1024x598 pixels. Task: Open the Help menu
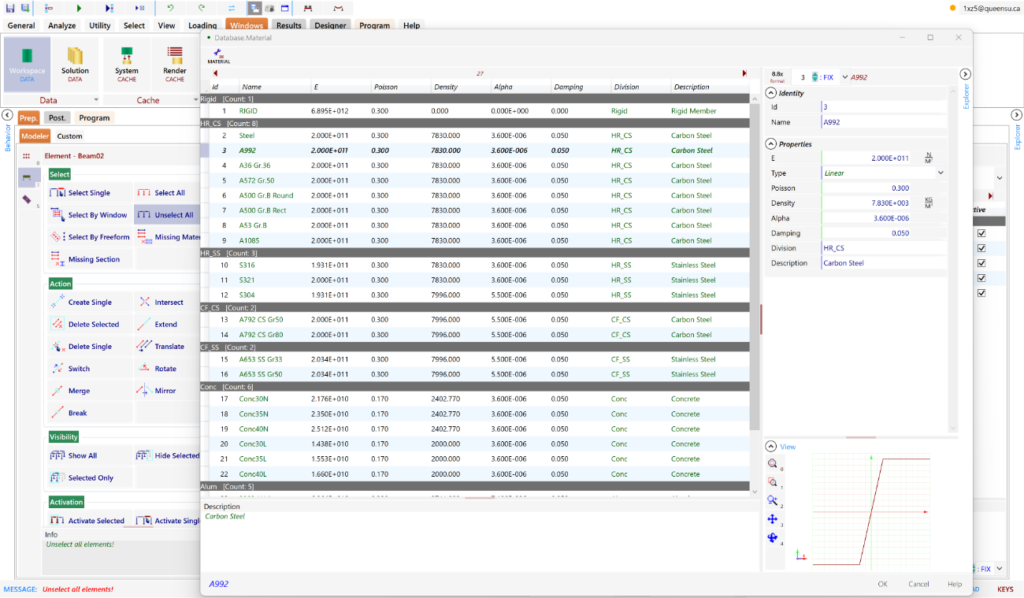pyautogui.click(x=411, y=25)
